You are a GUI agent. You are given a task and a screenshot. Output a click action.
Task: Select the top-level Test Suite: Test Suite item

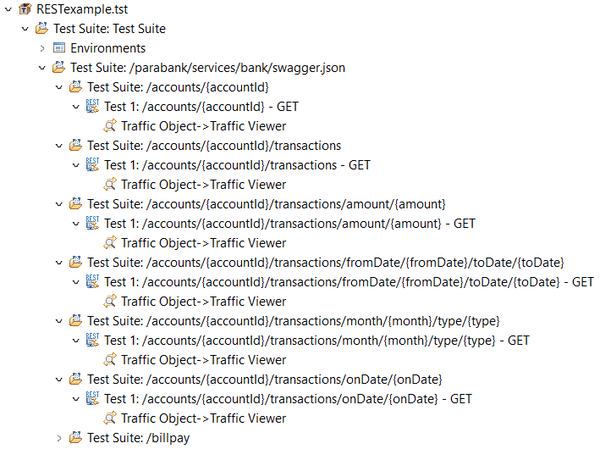click(x=110, y=29)
